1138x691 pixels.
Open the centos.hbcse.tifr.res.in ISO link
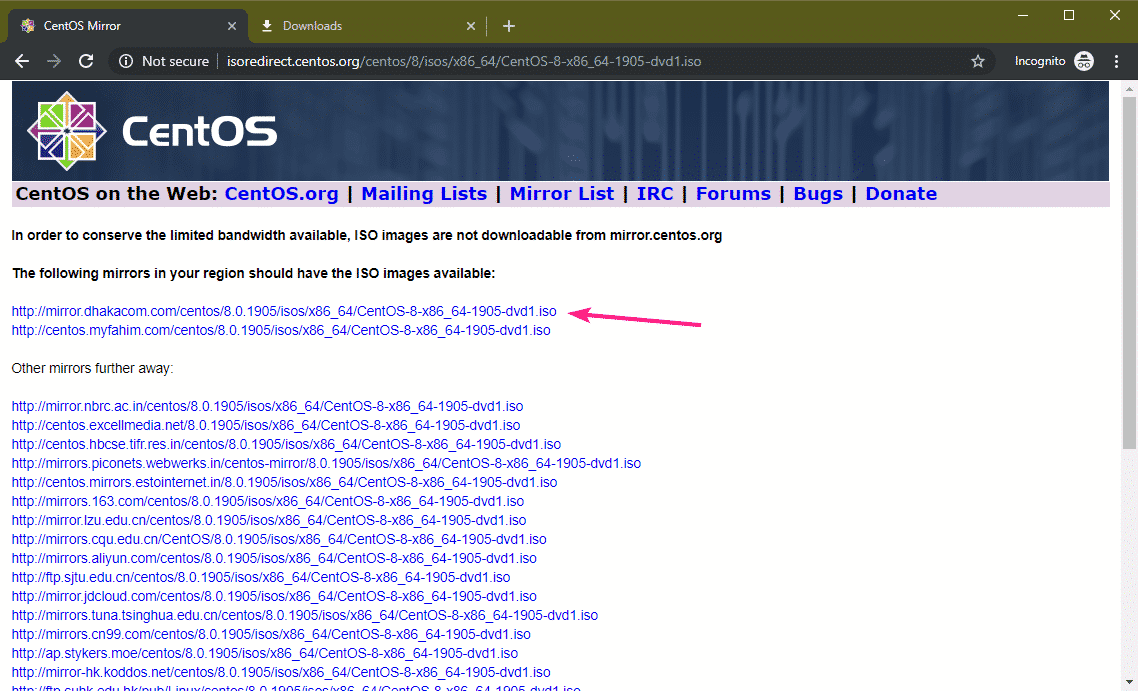click(286, 444)
